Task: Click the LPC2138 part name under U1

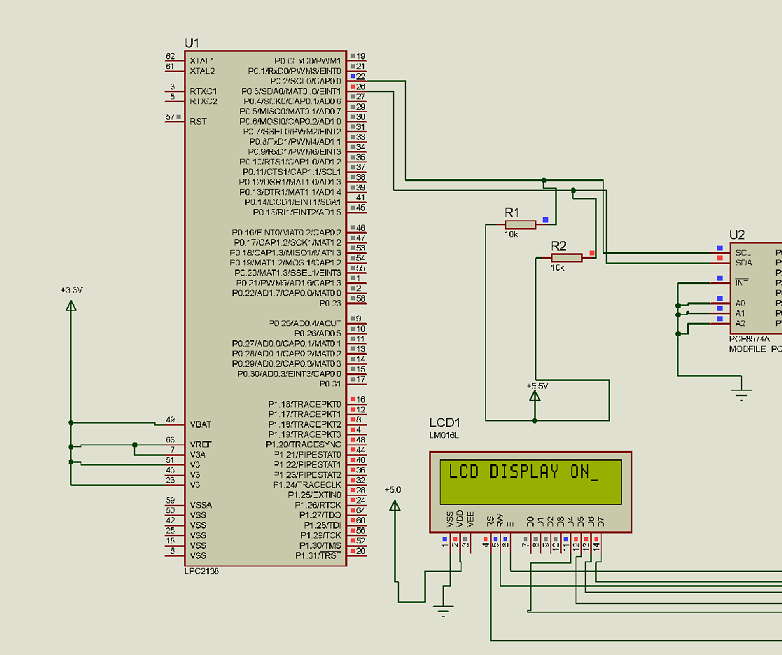Action: [x=201, y=571]
